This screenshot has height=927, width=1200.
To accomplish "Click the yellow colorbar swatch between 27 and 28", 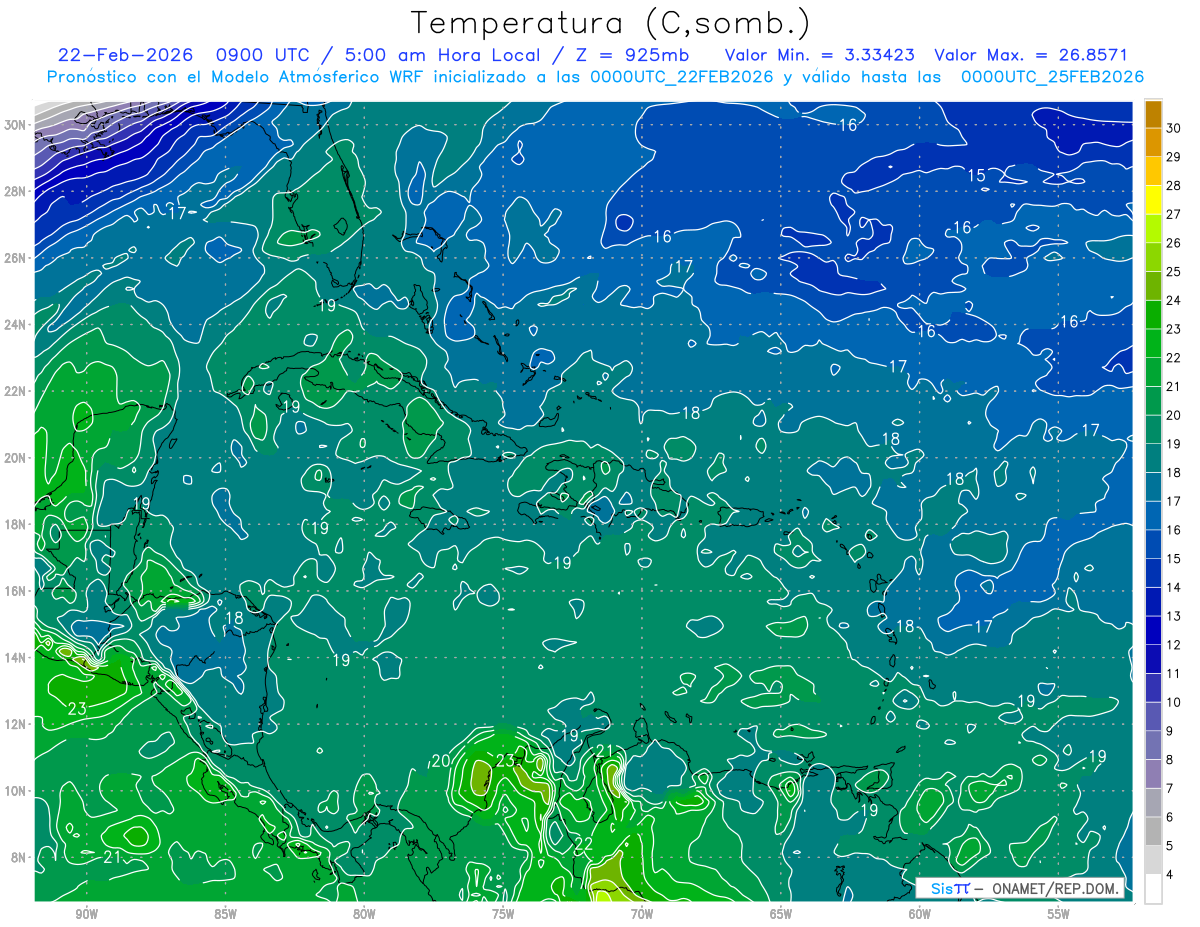I will tap(1153, 199).
